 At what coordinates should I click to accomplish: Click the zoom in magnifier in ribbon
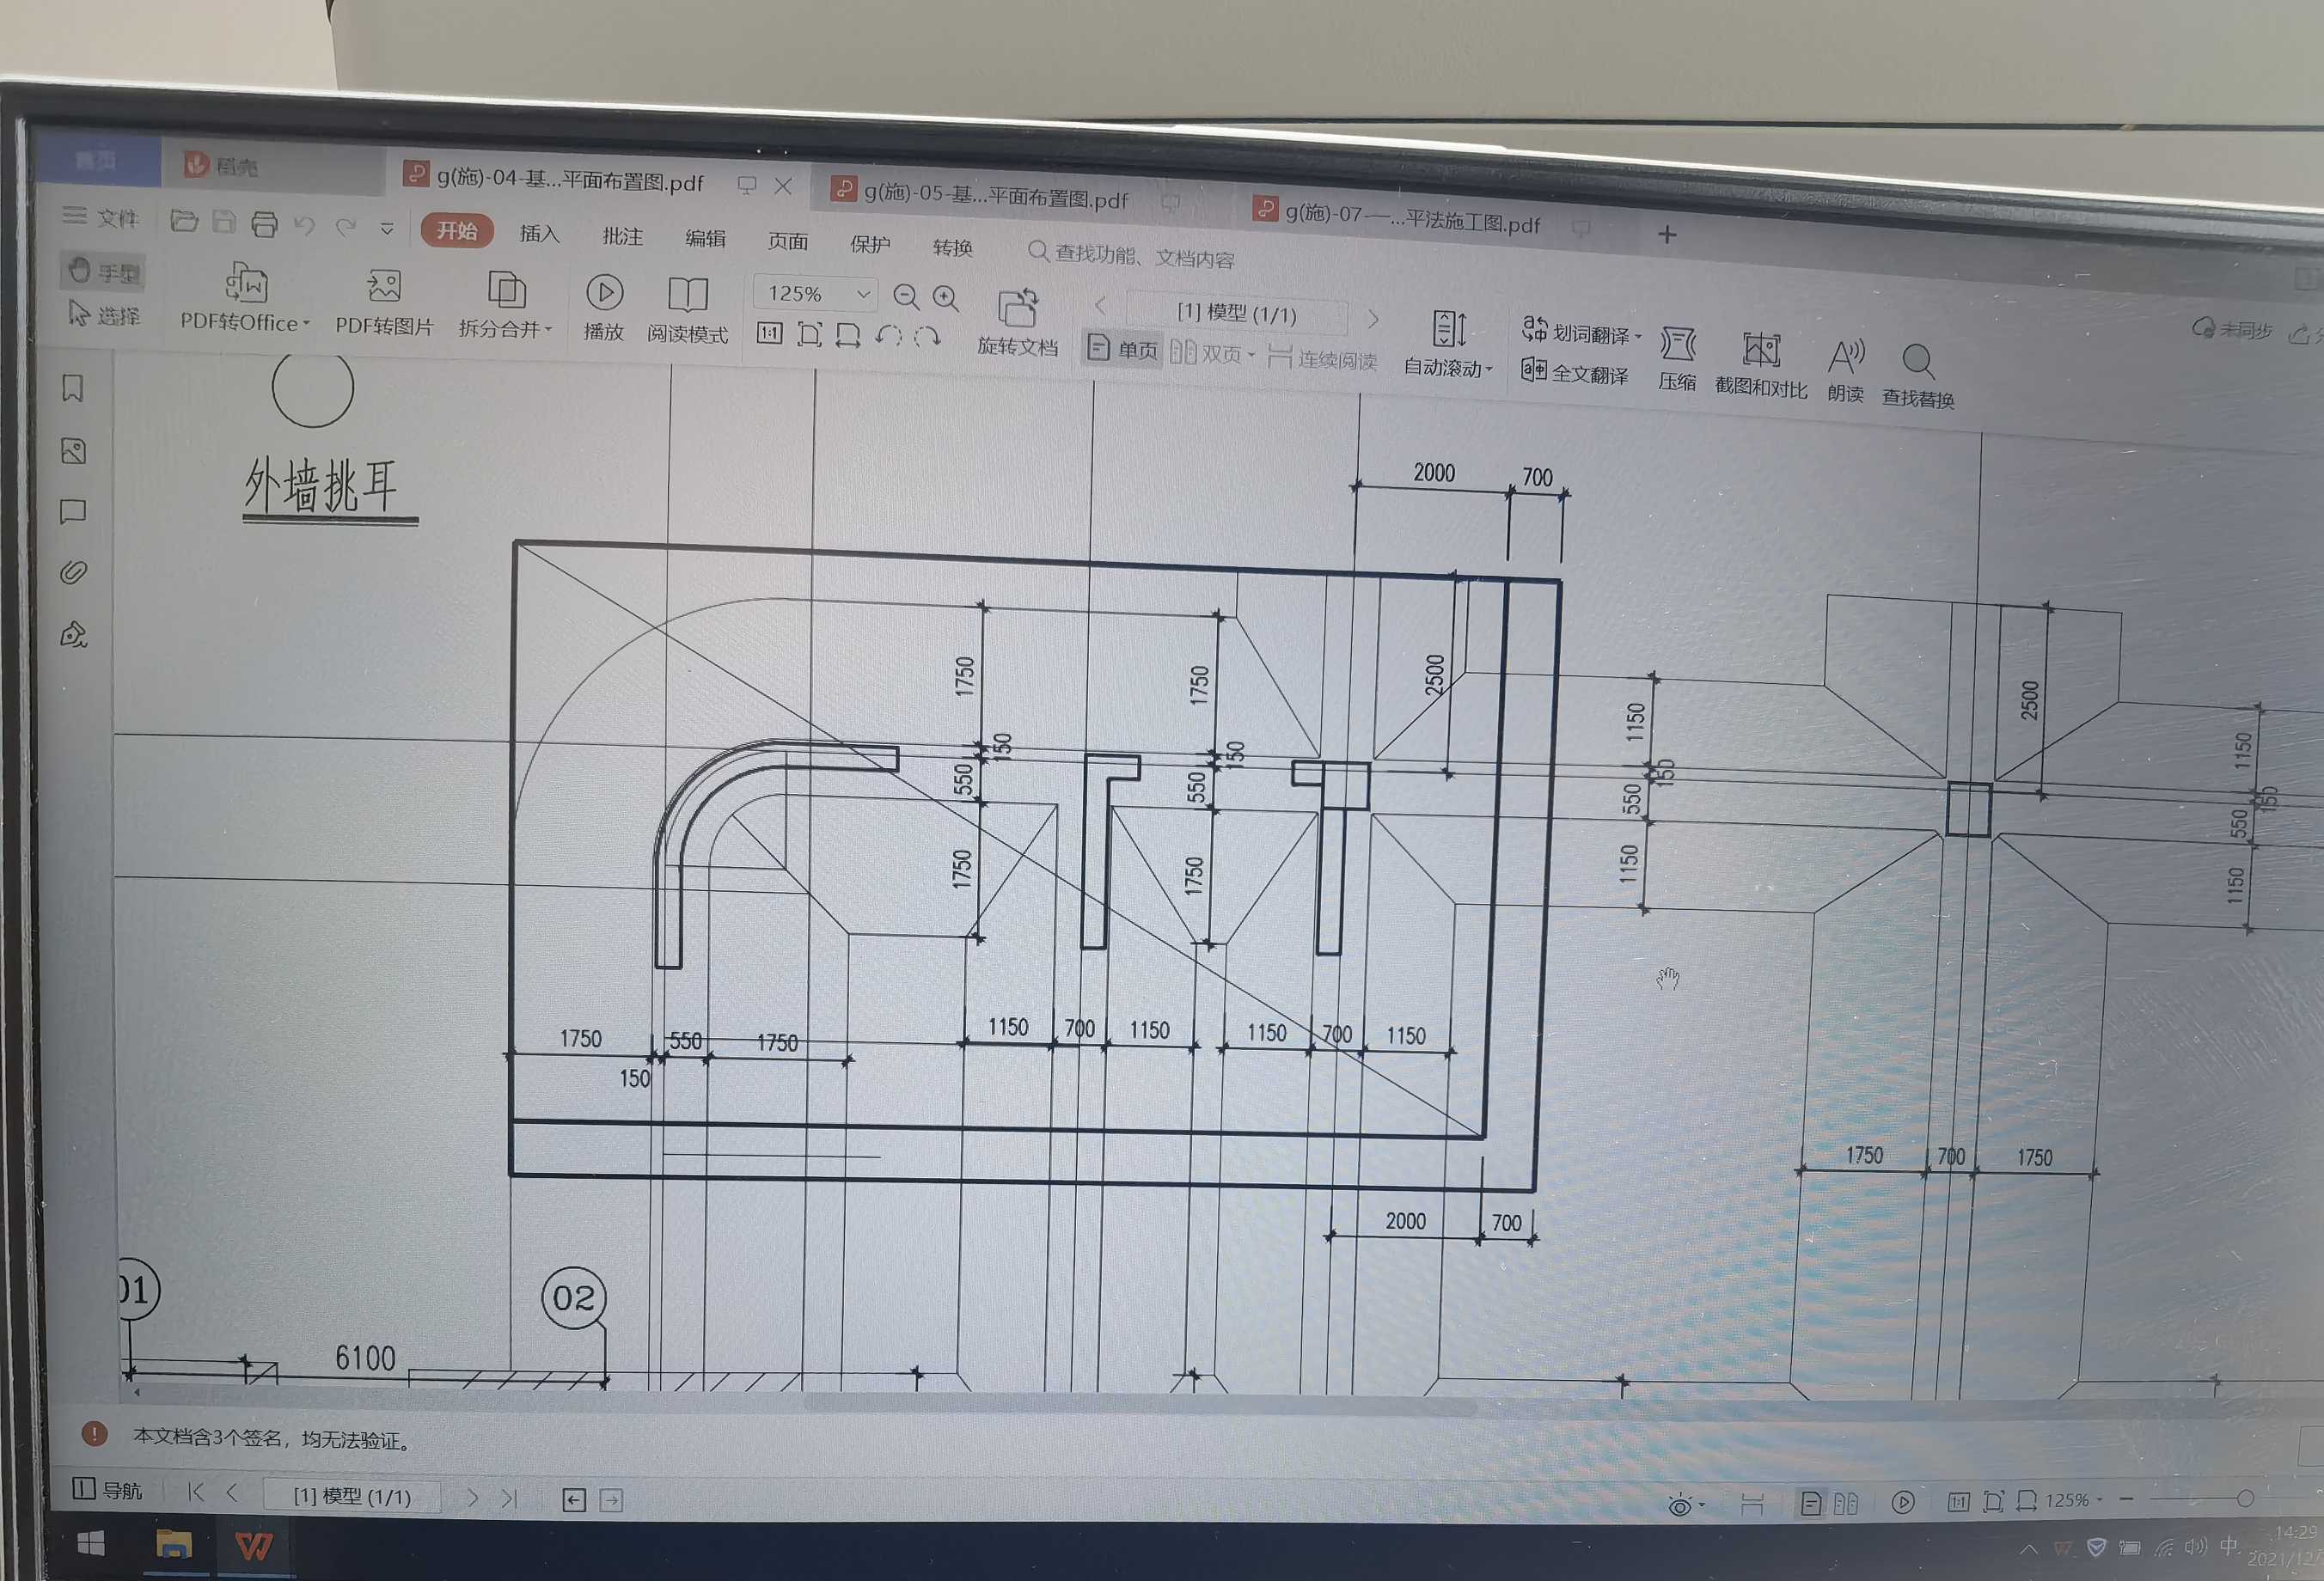click(x=946, y=298)
